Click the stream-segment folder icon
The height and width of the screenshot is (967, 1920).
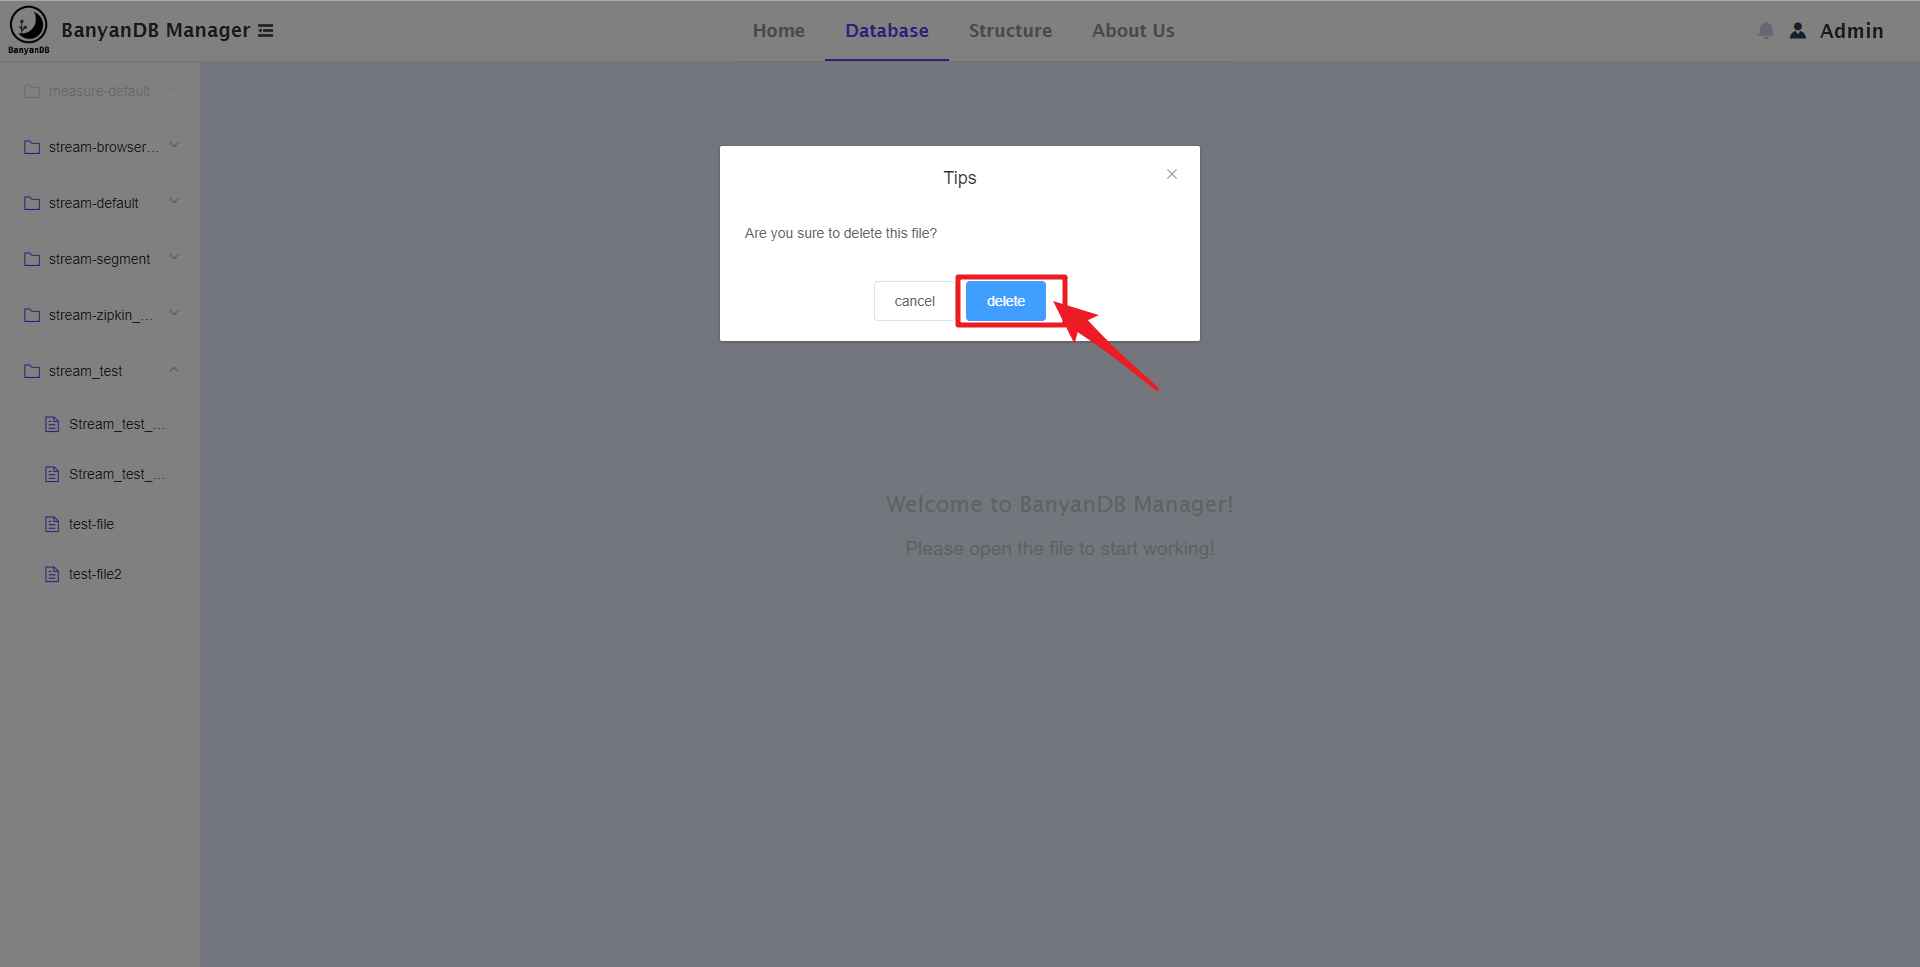coord(32,259)
